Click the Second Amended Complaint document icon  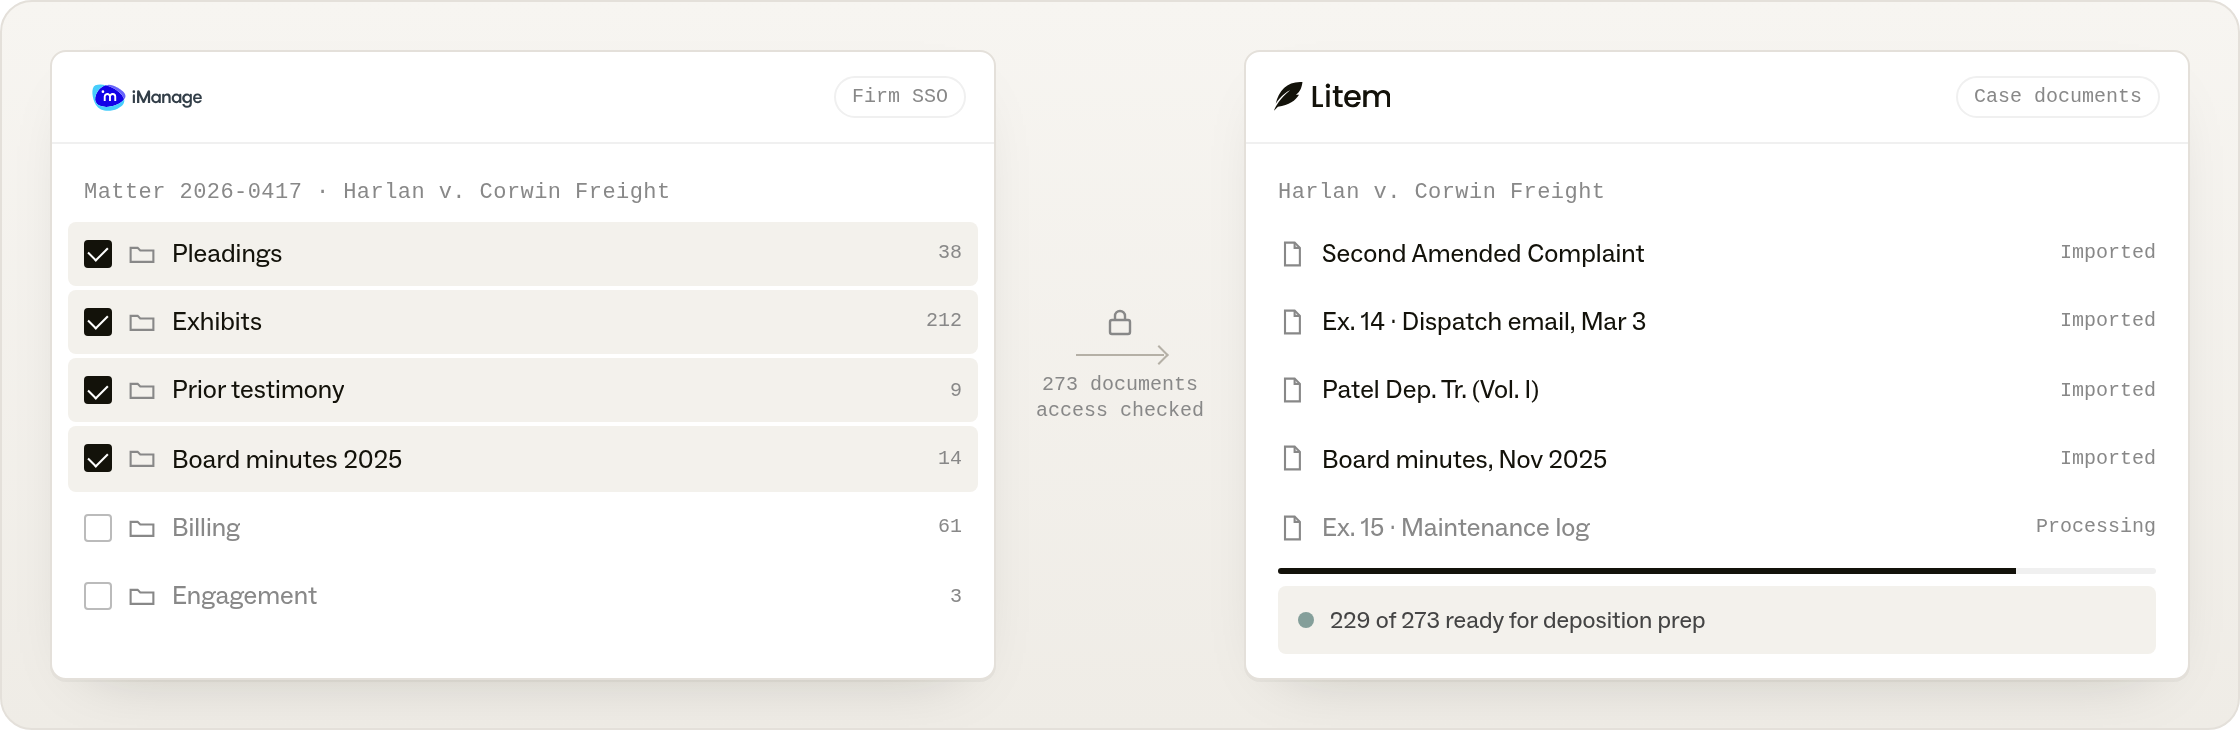(x=1292, y=254)
